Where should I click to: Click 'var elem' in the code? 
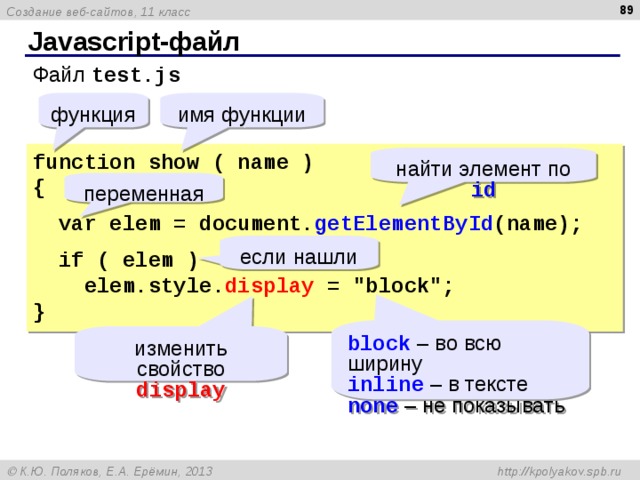point(109,224)
